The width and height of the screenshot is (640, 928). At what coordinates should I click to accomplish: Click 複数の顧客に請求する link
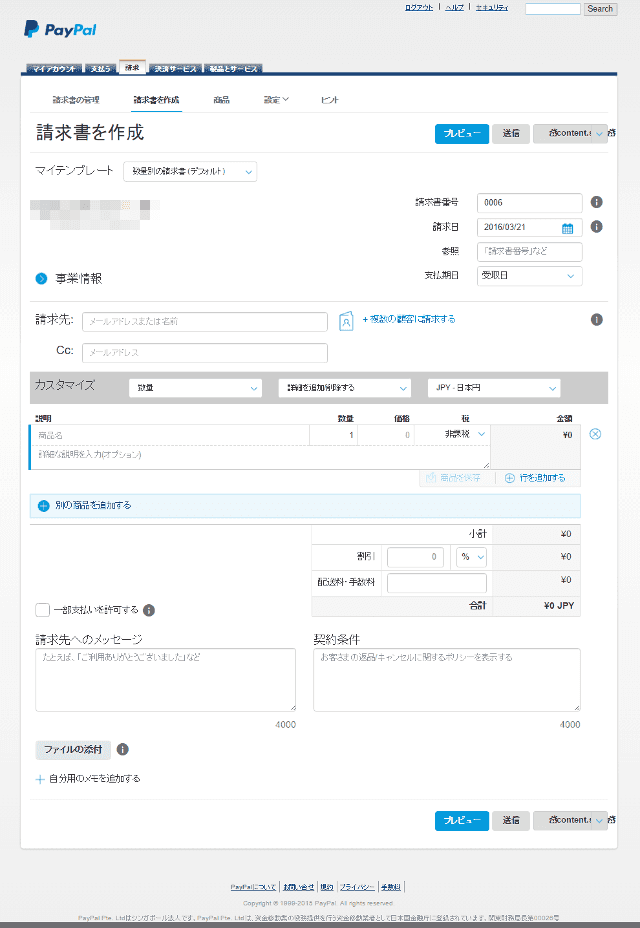coord(409,320)
